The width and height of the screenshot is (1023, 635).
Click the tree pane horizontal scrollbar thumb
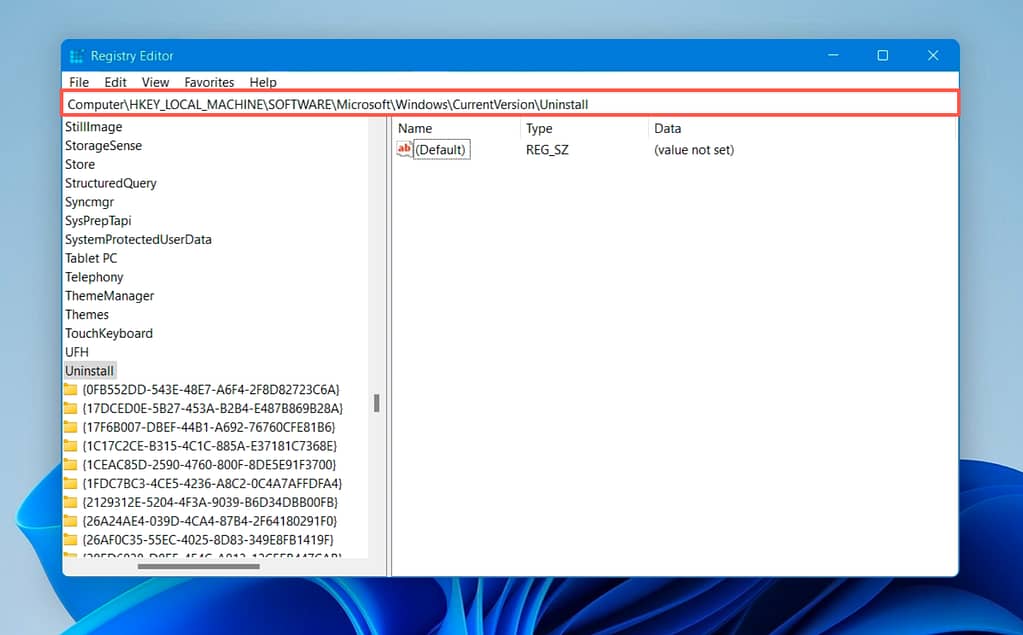(x=199, y=566)
